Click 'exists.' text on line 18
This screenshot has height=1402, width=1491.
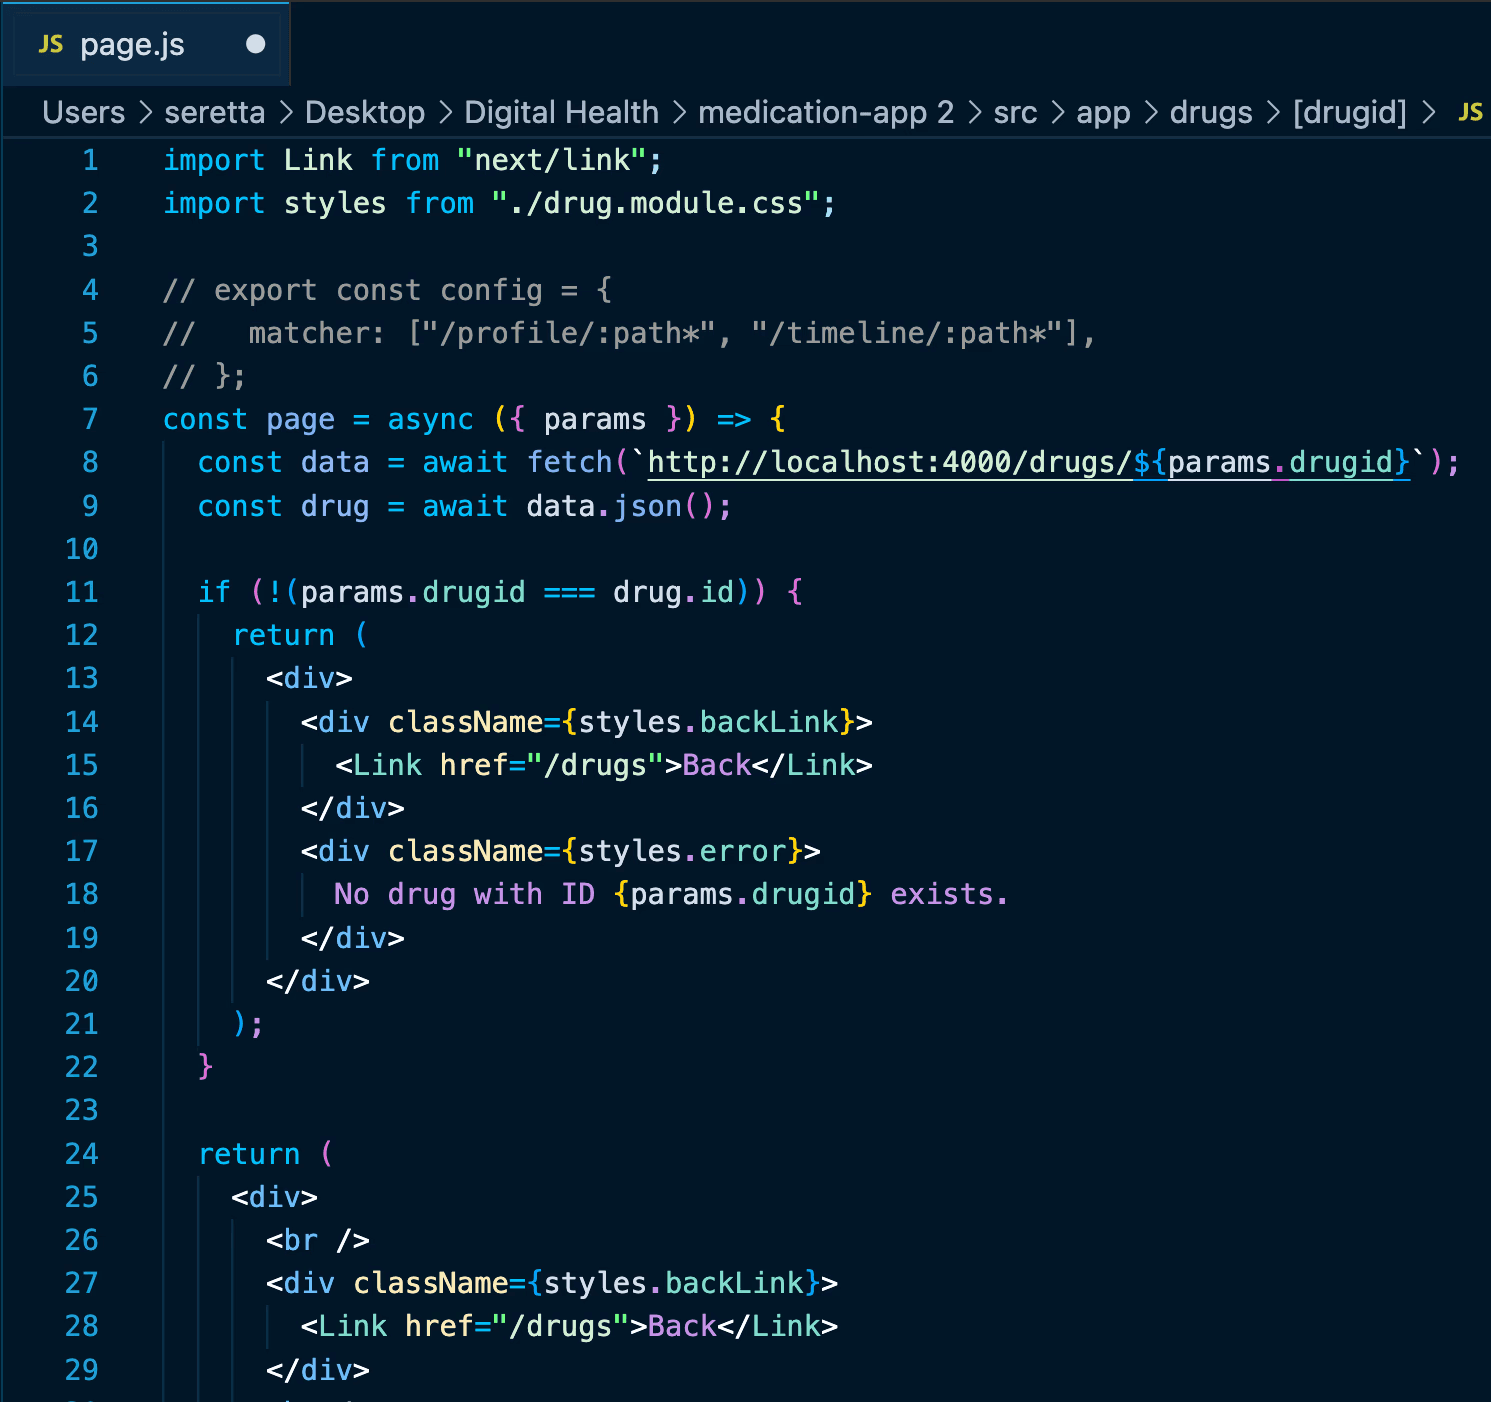(949, 894)
